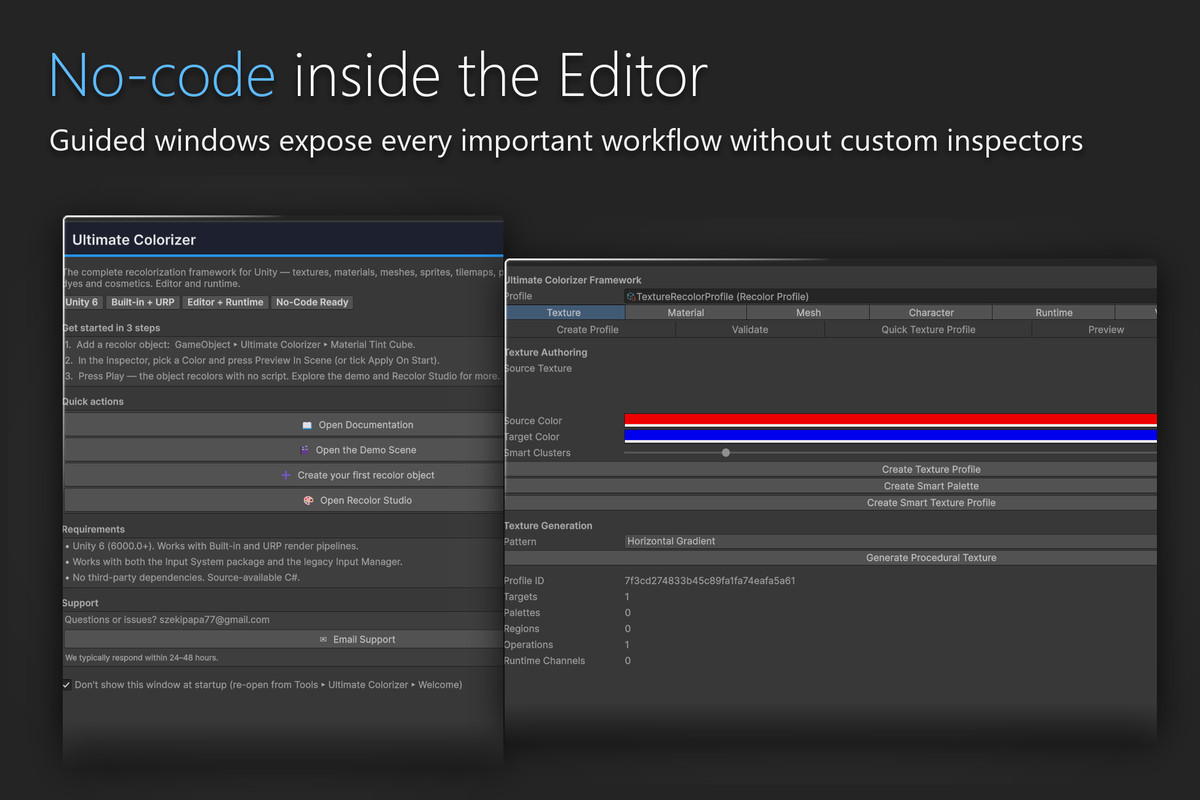Click the No-Code Ready badge
Image resolution: width=1200 pixels, height=800 pixels.
[x=313, y=302]
